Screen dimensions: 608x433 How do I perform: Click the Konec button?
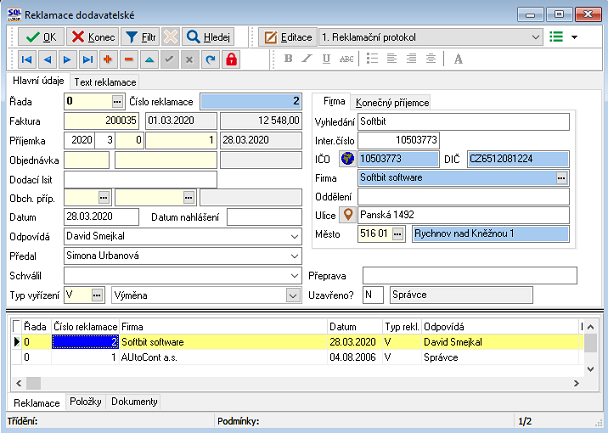click(93, 37)
